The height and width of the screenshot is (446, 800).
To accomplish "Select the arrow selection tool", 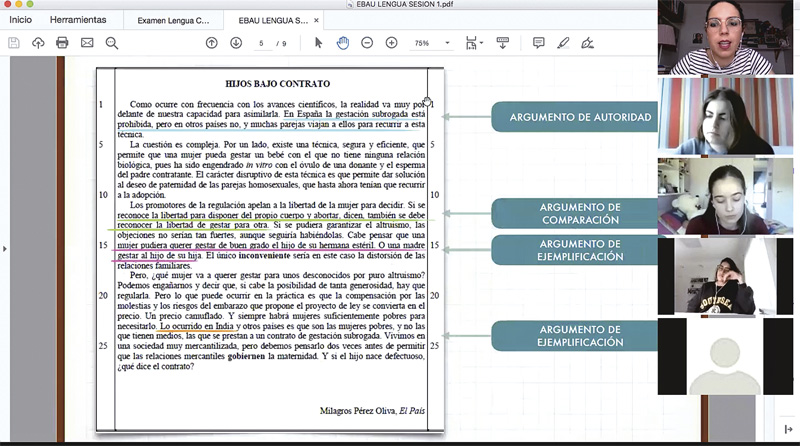I will (x=318, y=43).
